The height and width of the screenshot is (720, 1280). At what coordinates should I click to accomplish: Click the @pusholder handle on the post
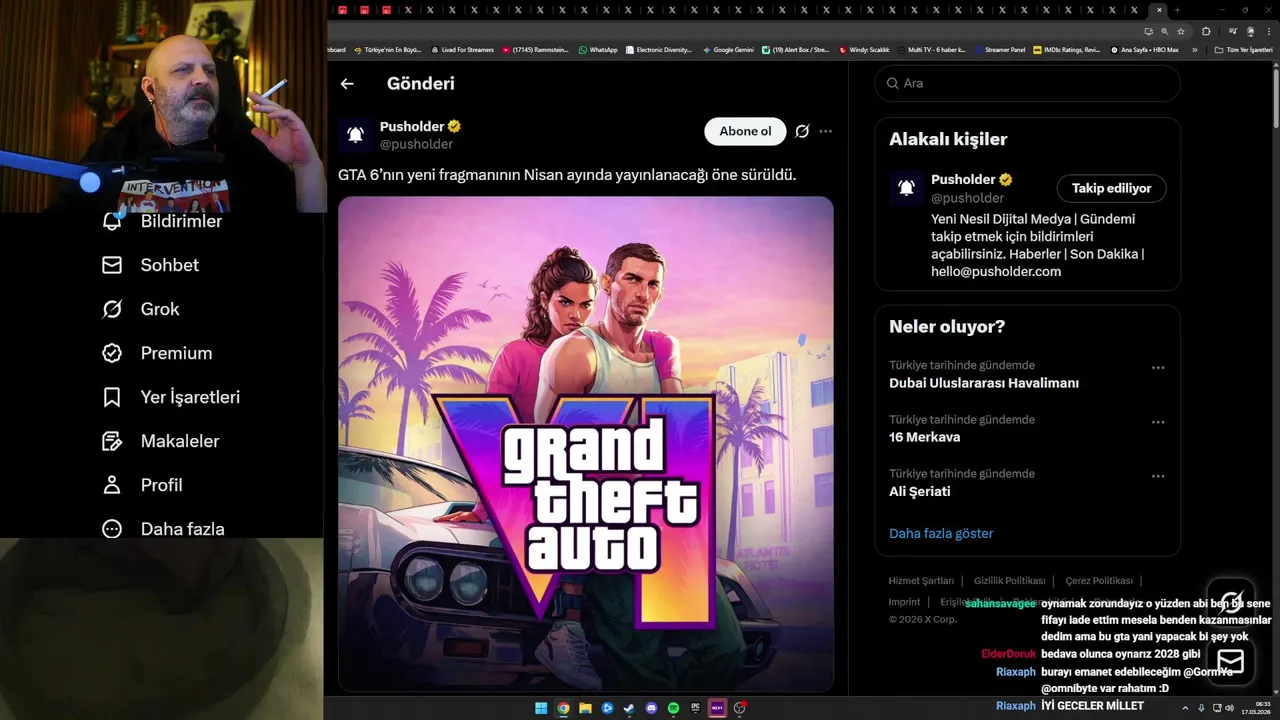(x=416, y=144)
